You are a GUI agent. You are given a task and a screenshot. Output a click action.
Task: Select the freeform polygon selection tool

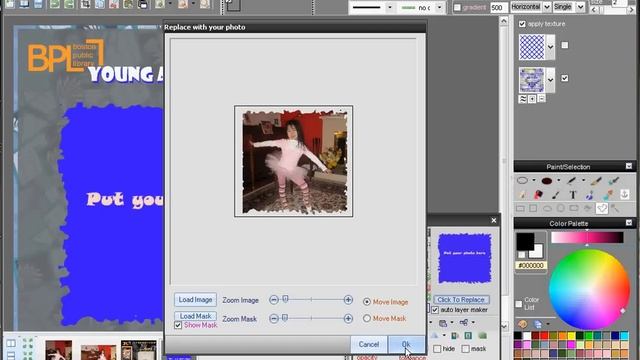pyautogui.click(x=602, y=208)
